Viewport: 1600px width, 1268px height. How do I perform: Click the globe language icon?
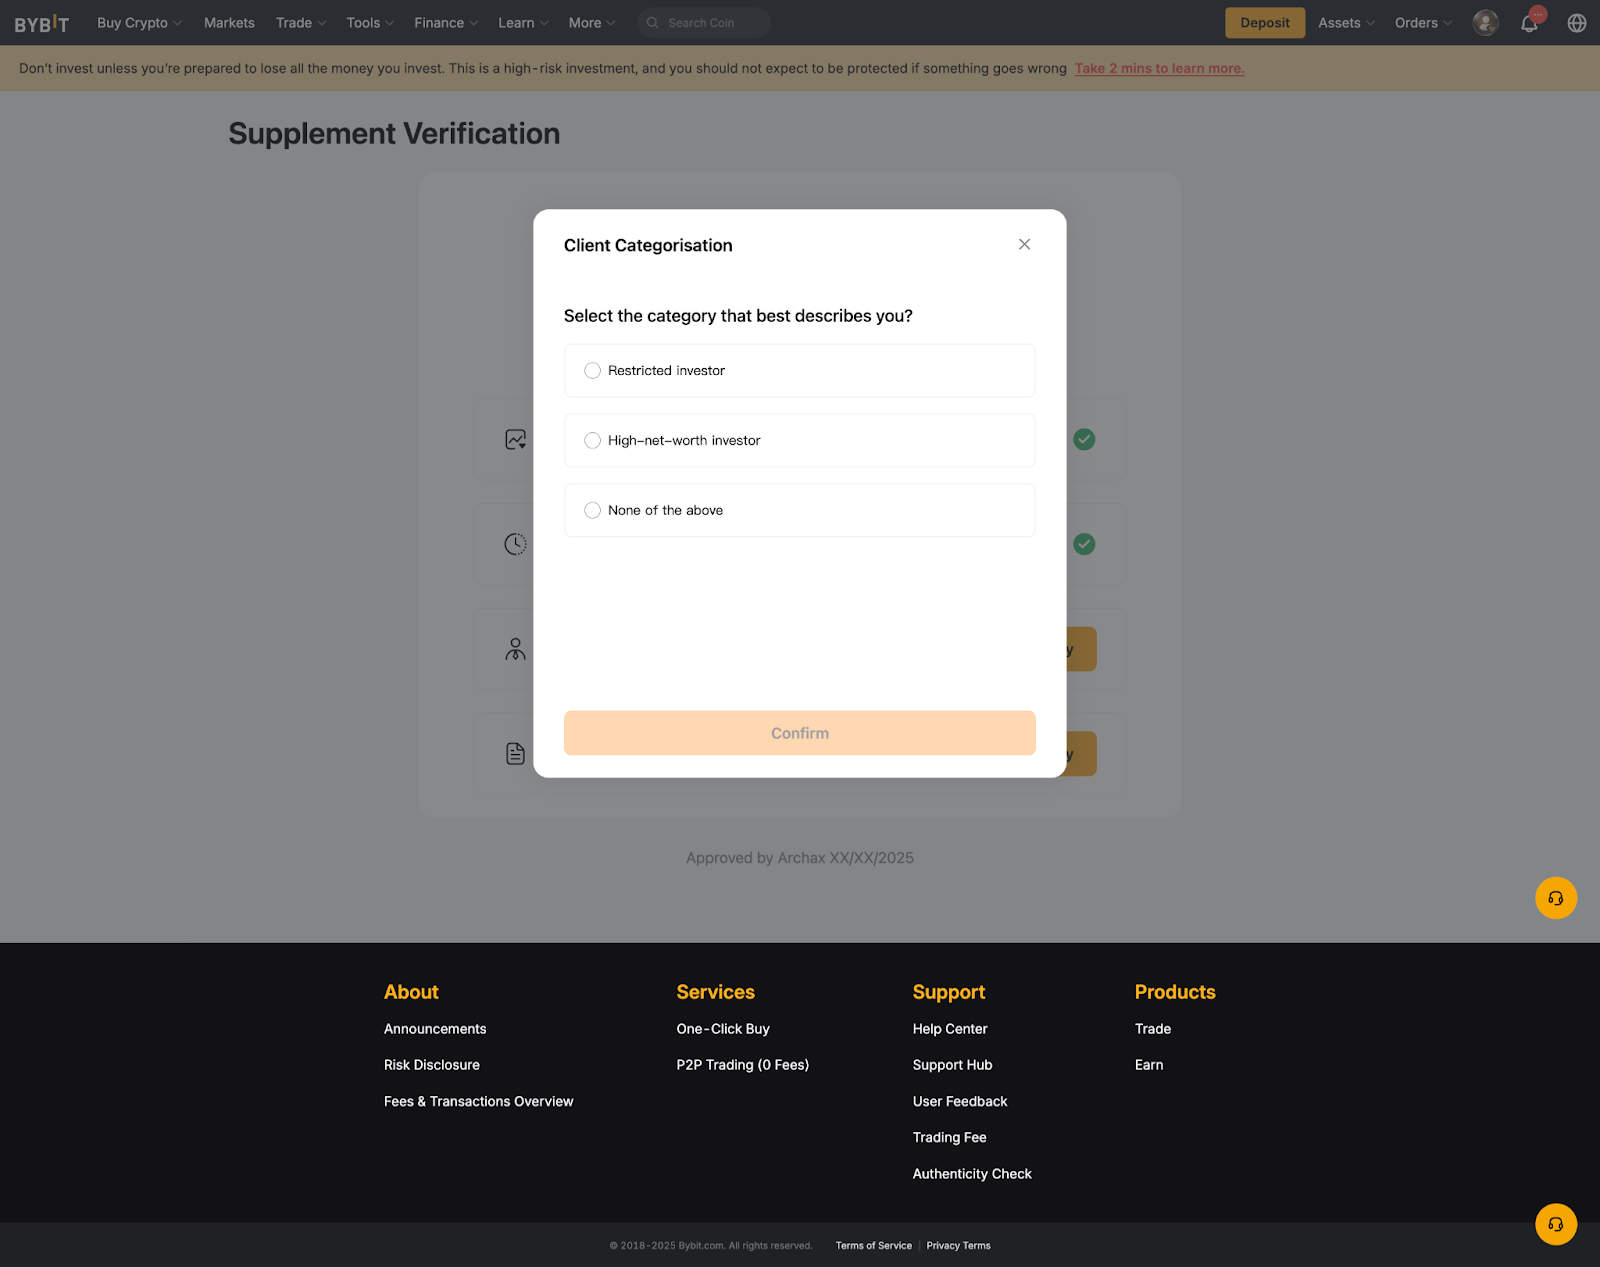click(1577, 23)
